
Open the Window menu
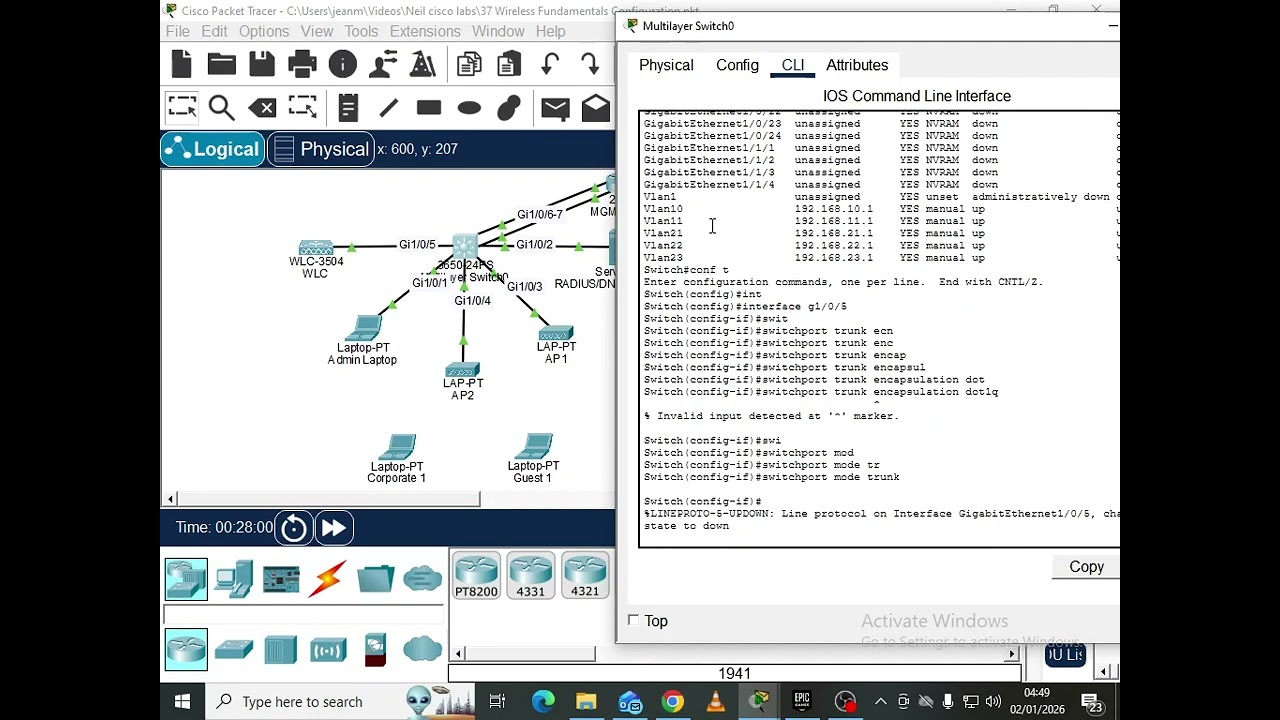[498, 31]
